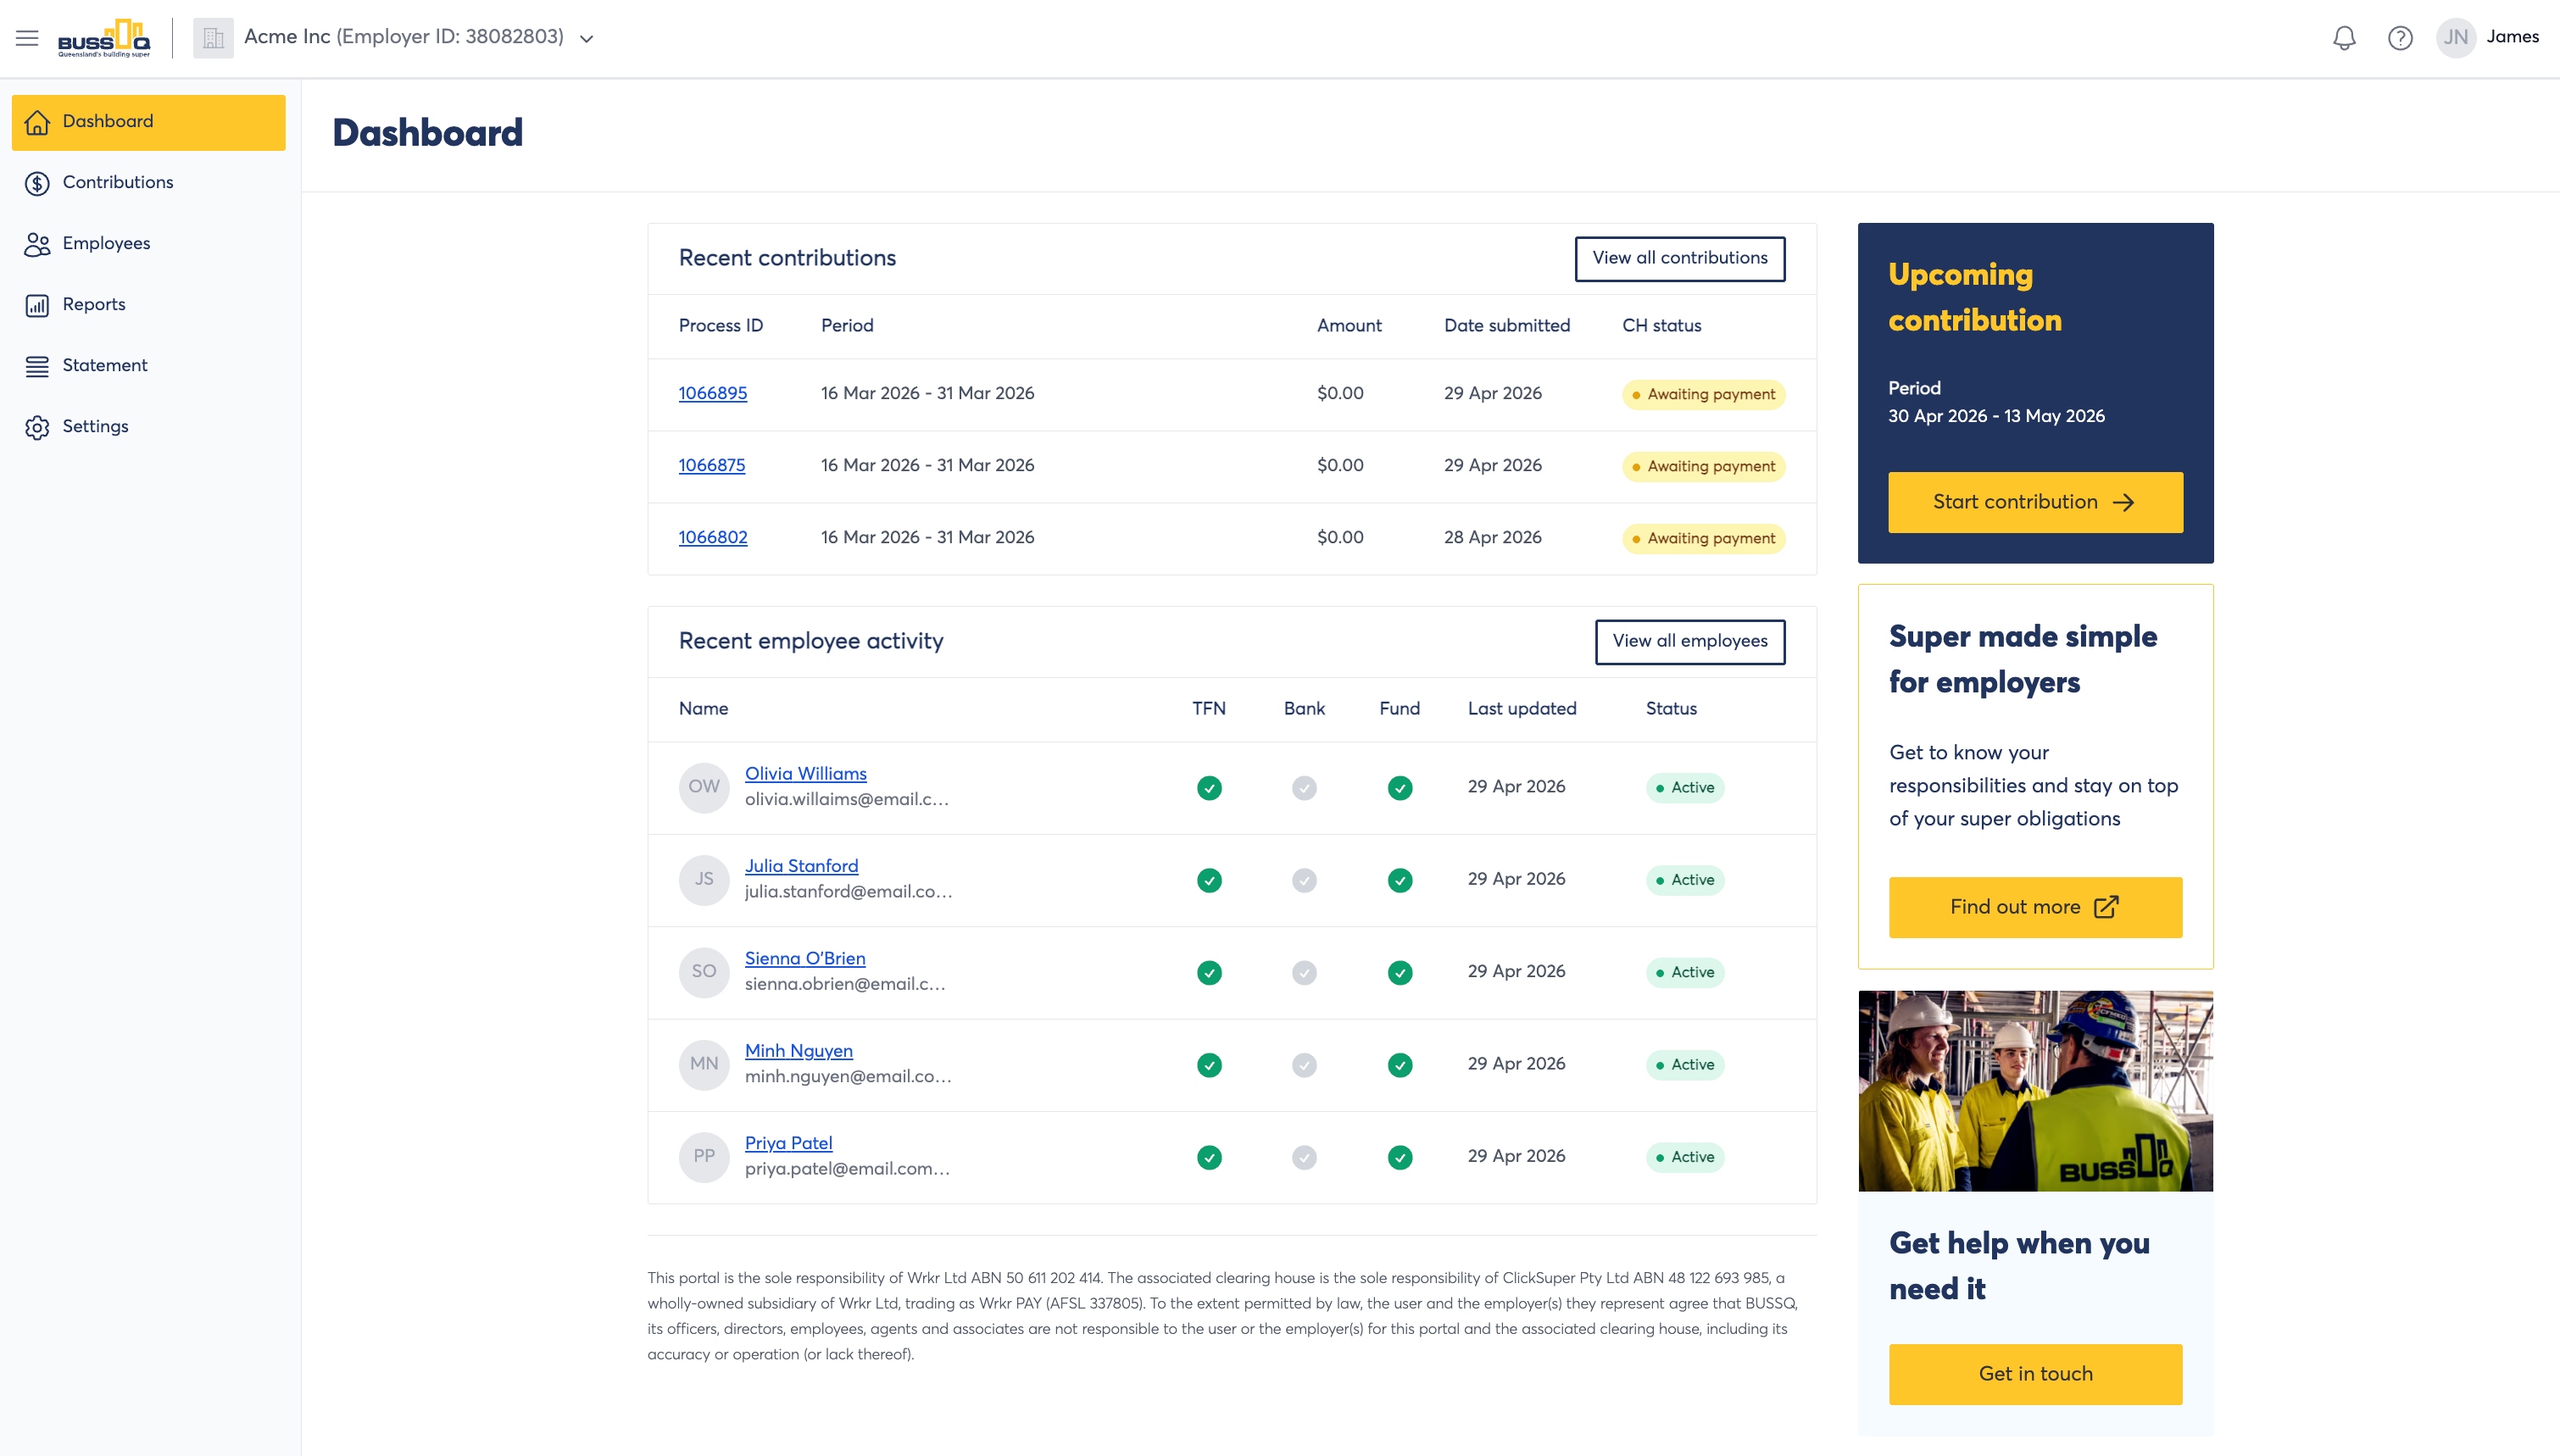Click Julia Stanford's grey Bank indicator
Image resolution: width=2560 pixels, height=1456 pixels.
(1304, 880)
